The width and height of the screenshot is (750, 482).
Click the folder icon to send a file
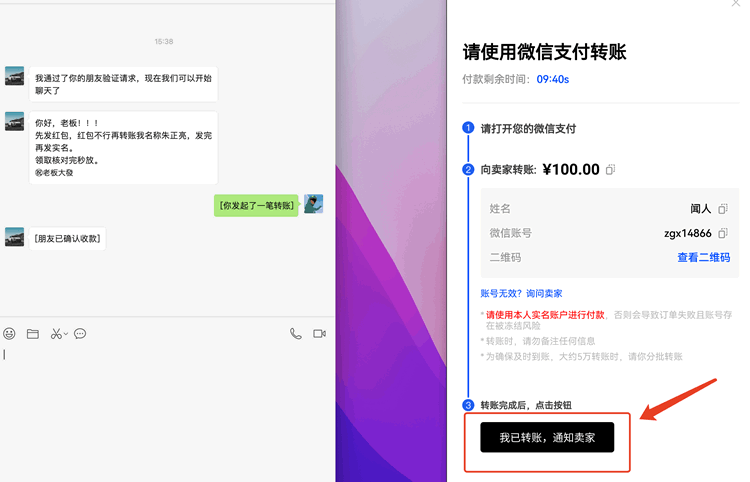(33, 333)
